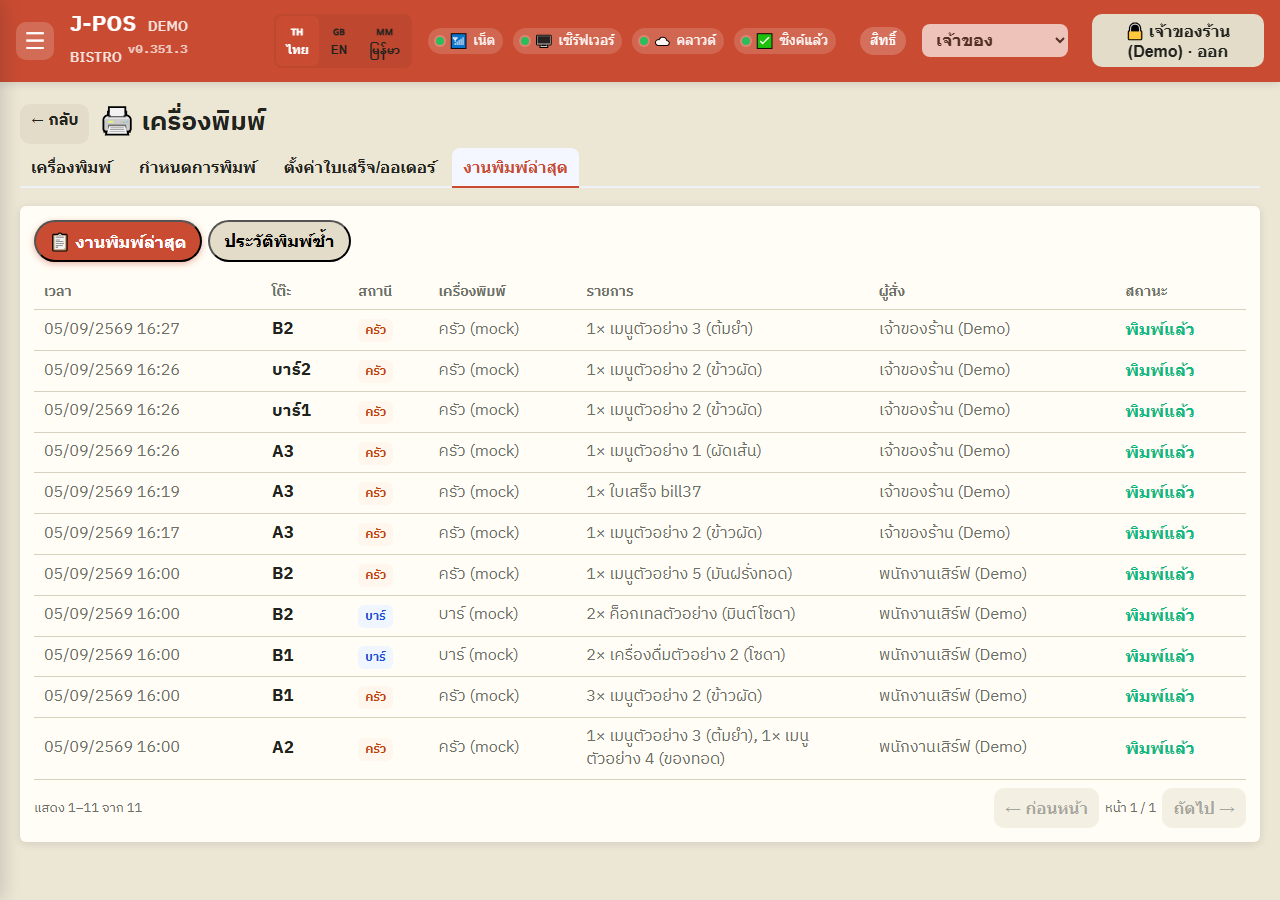
Task: Open the กำหนดการพิมพ์ tab
Action: click(198, 167)
